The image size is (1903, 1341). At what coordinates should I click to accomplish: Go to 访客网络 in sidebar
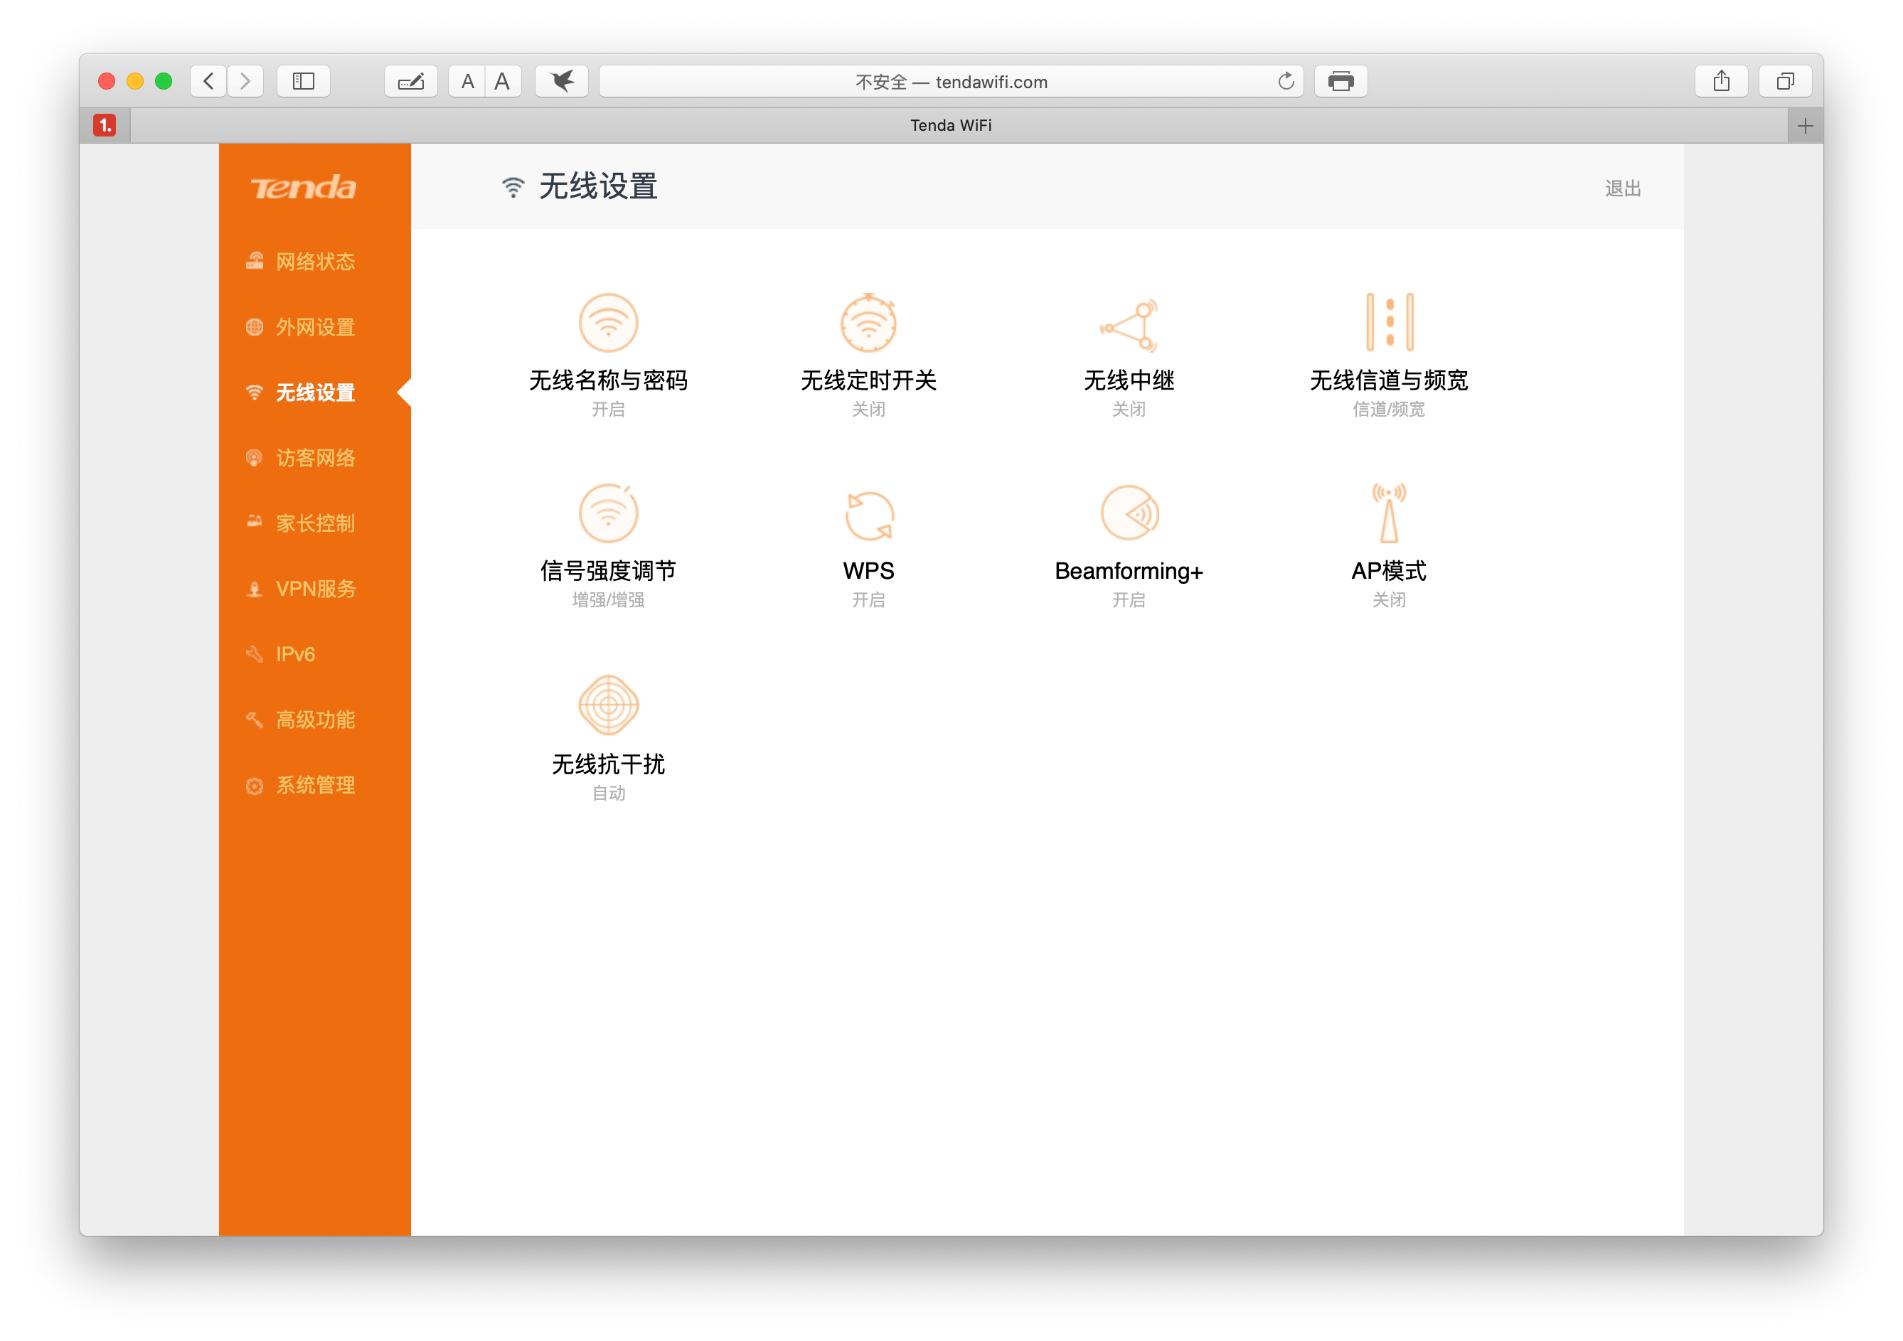click(315, 458)
